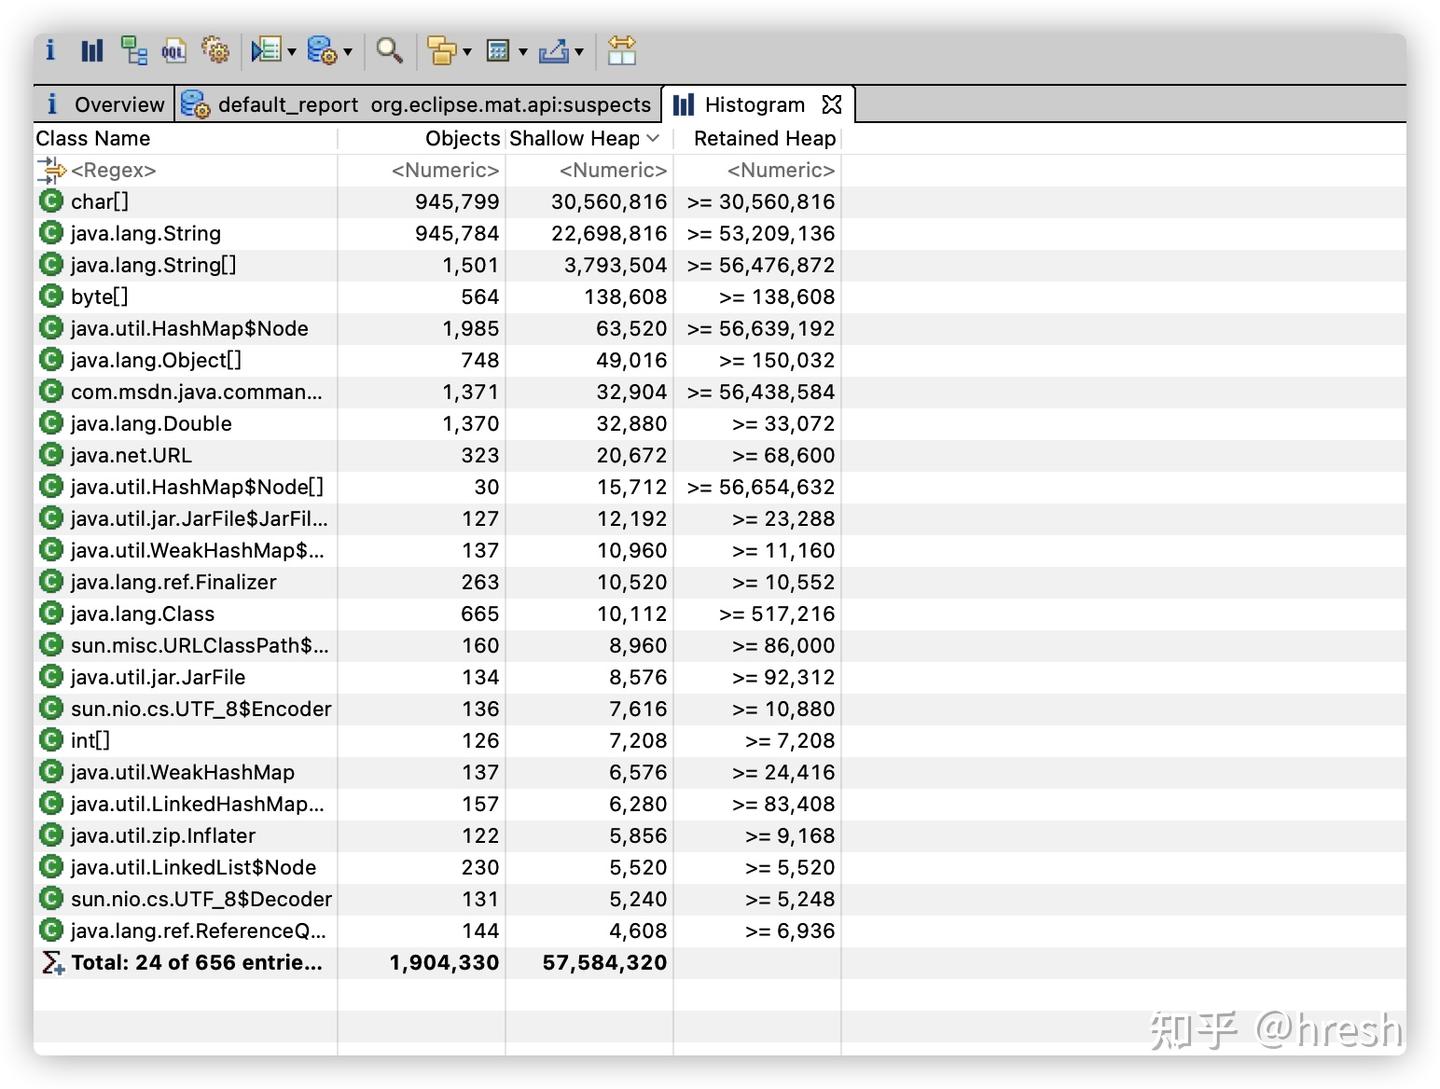This screenshot has height=1089, width=1440.
Task: Open the group by dropdown arrow
Action: [x=467, y=51]
